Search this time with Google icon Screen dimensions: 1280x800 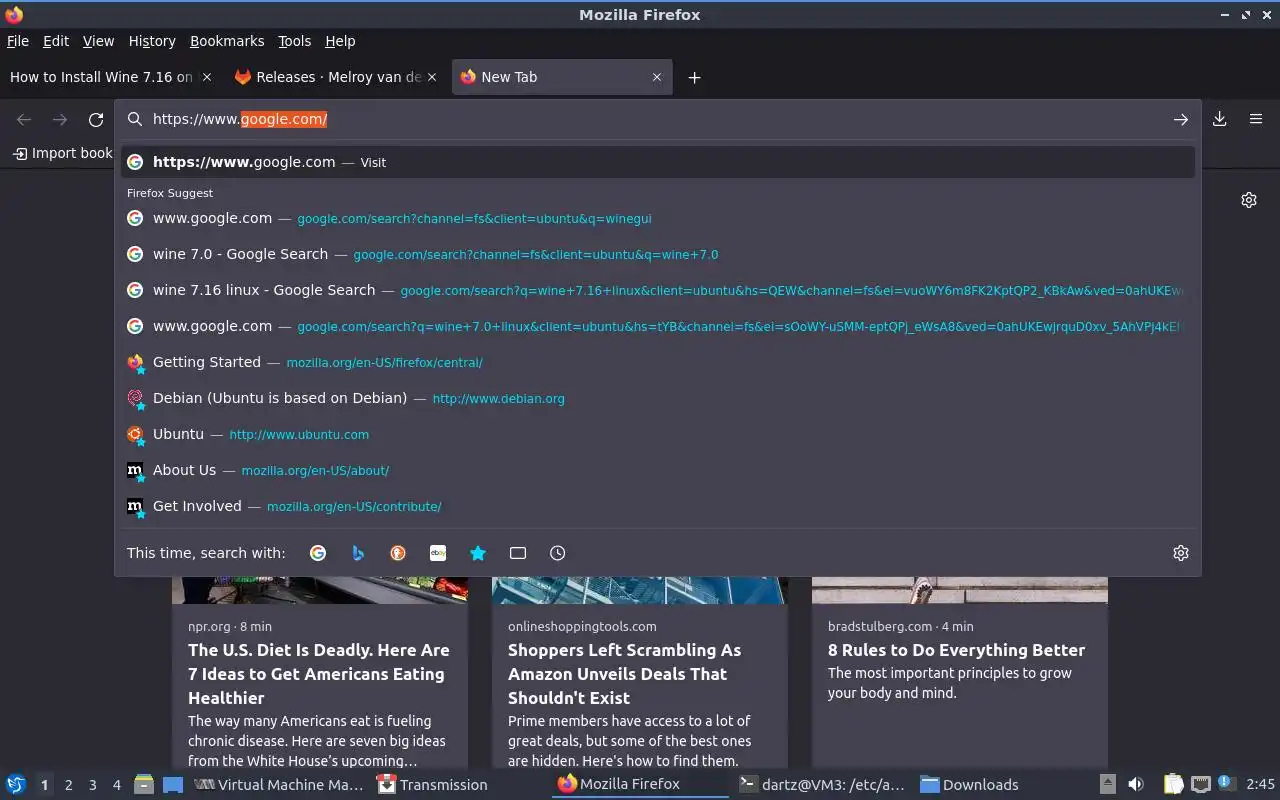318,553
